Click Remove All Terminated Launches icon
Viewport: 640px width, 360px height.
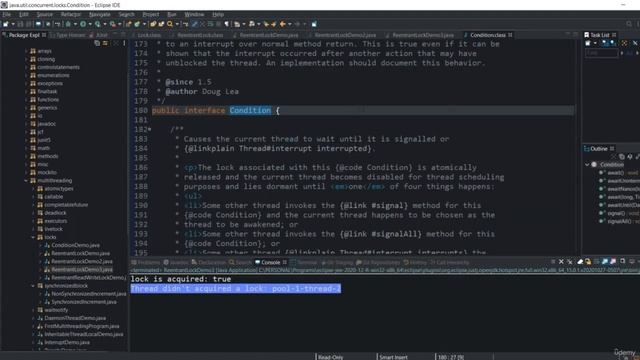[x=570, y=262]
